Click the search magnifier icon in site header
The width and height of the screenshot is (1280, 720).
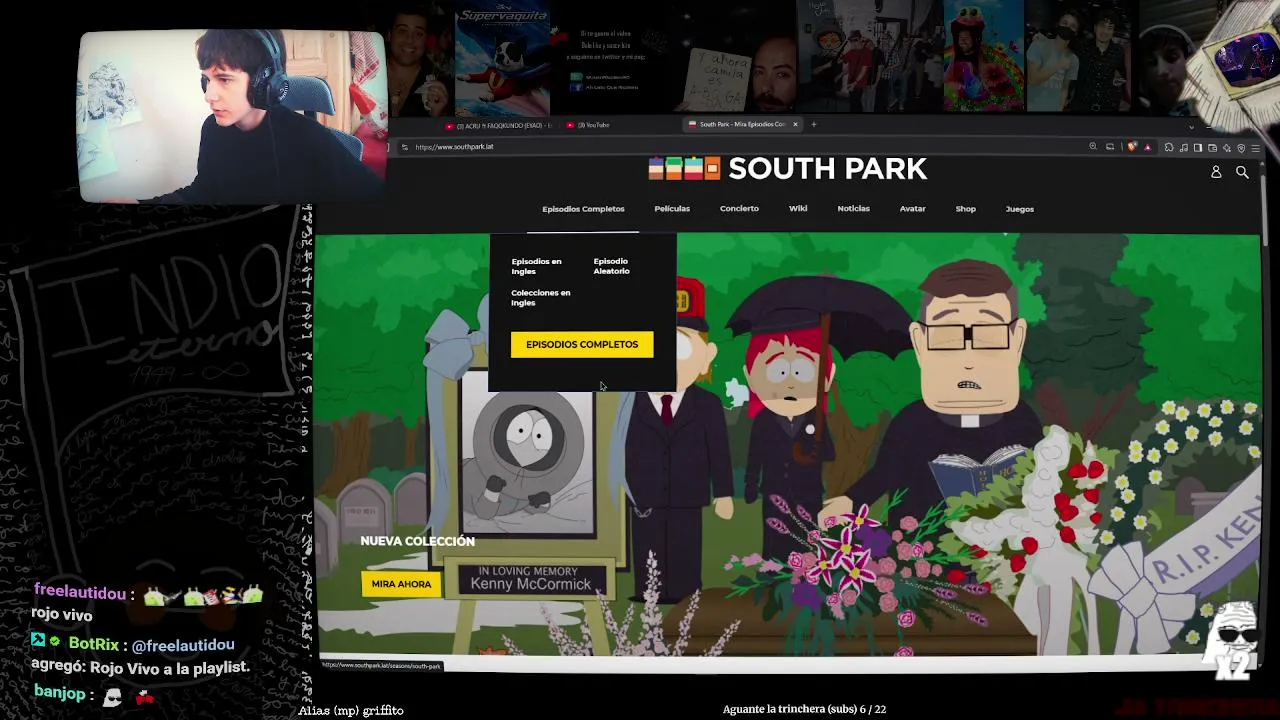[x=1242, y=172]
